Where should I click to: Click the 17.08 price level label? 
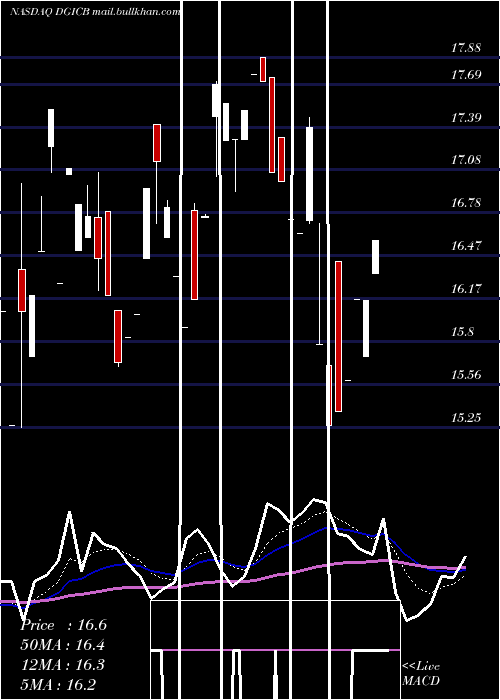tap(466, 159)
